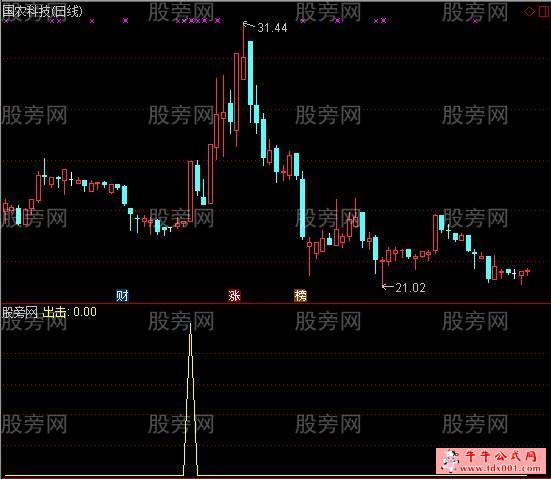Click the orange 榜 info marker

point(300,296)
